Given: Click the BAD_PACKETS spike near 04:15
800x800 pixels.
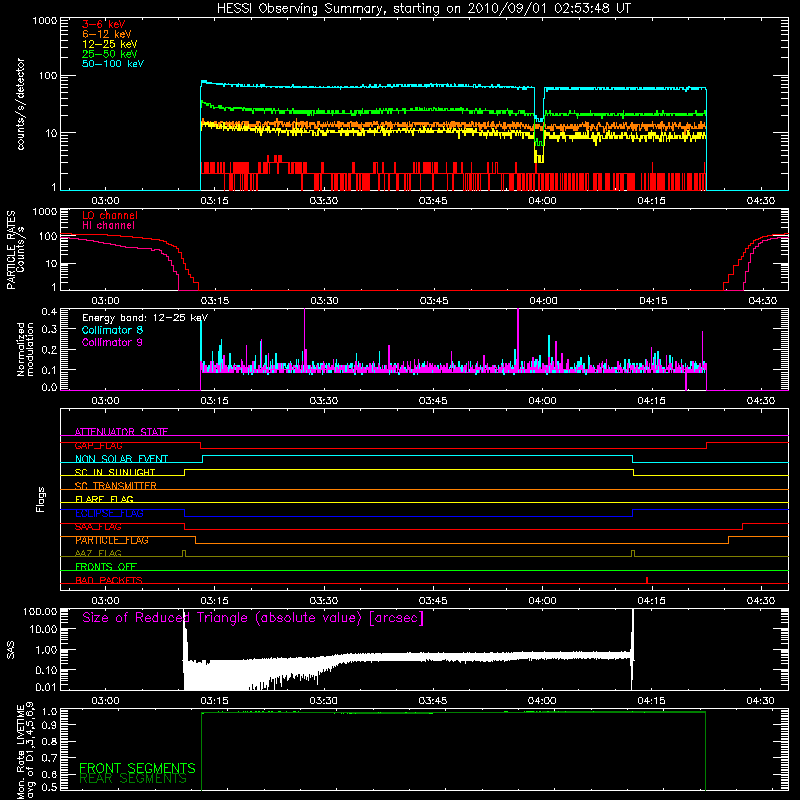Looking at the screenshot, I should pyautogui.click(x=647, y=580).
